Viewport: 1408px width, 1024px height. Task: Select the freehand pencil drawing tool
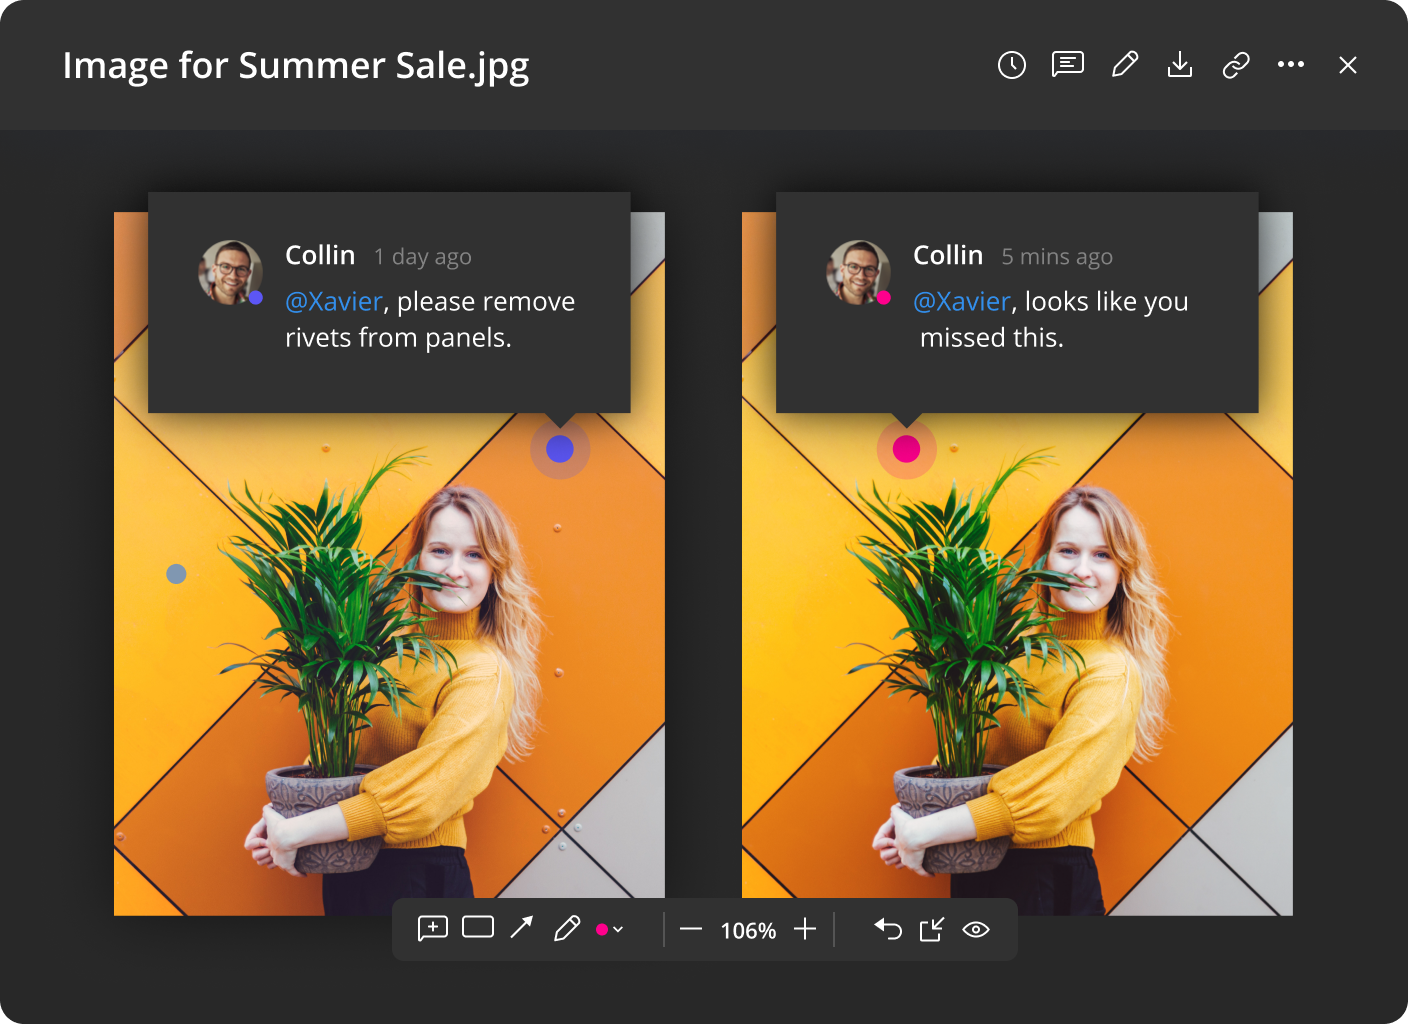(x=567, y=929)
